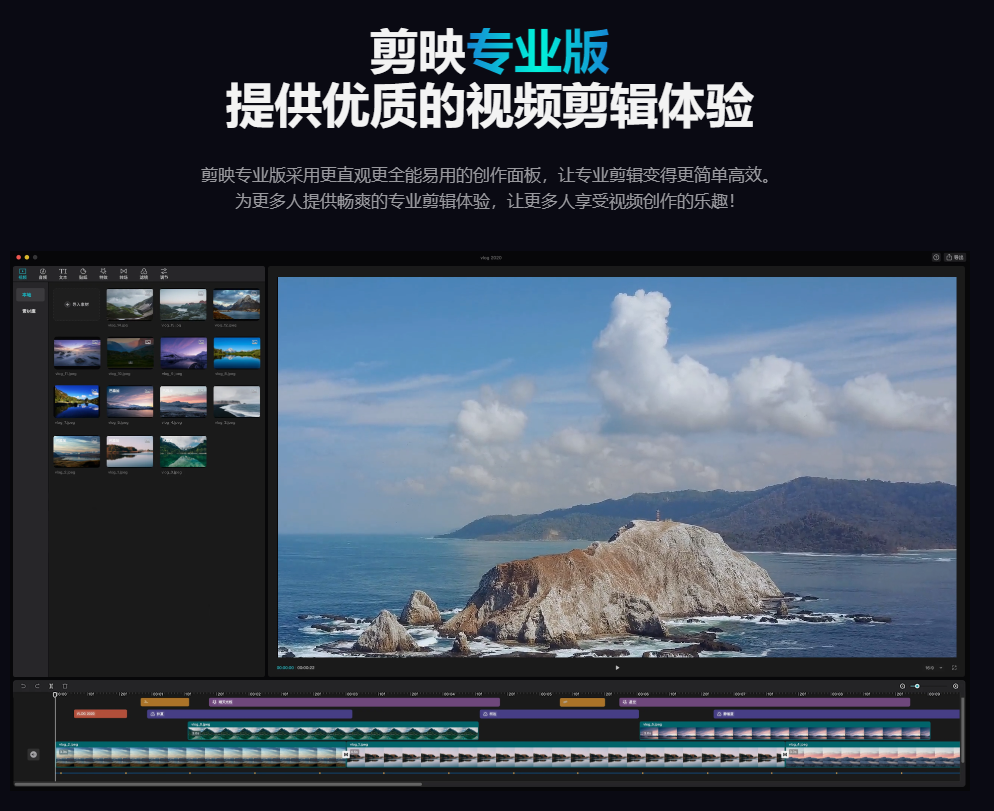Click the undo arrow in timeline toolbar

(x=23, y=686)
